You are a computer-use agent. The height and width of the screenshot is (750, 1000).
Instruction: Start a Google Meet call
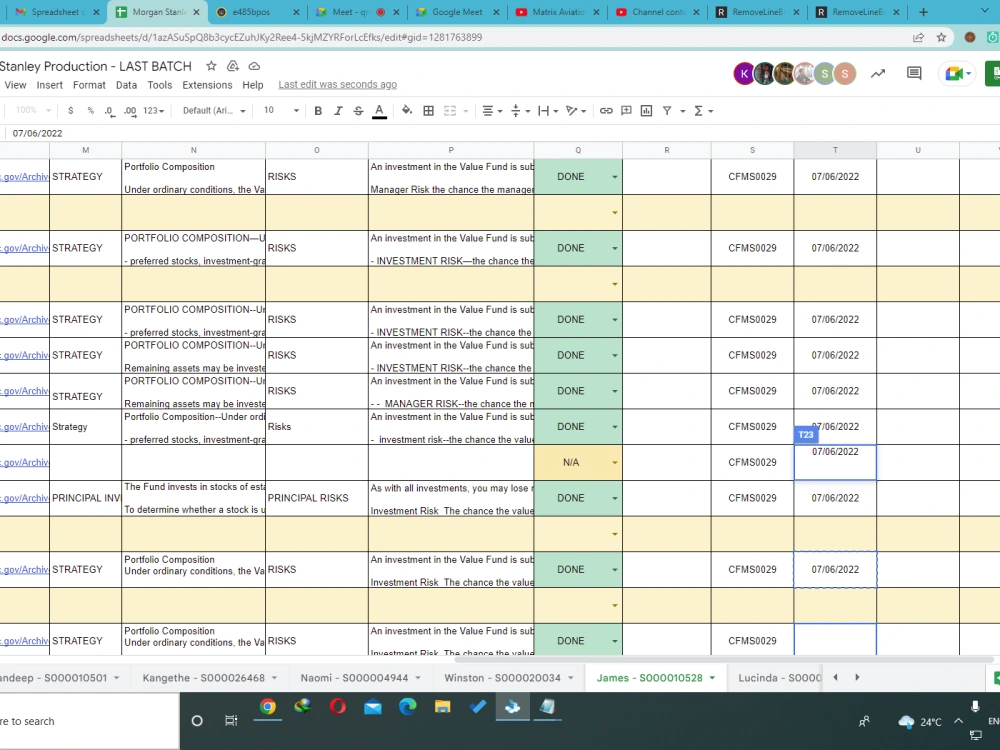(x=957, y=74)
